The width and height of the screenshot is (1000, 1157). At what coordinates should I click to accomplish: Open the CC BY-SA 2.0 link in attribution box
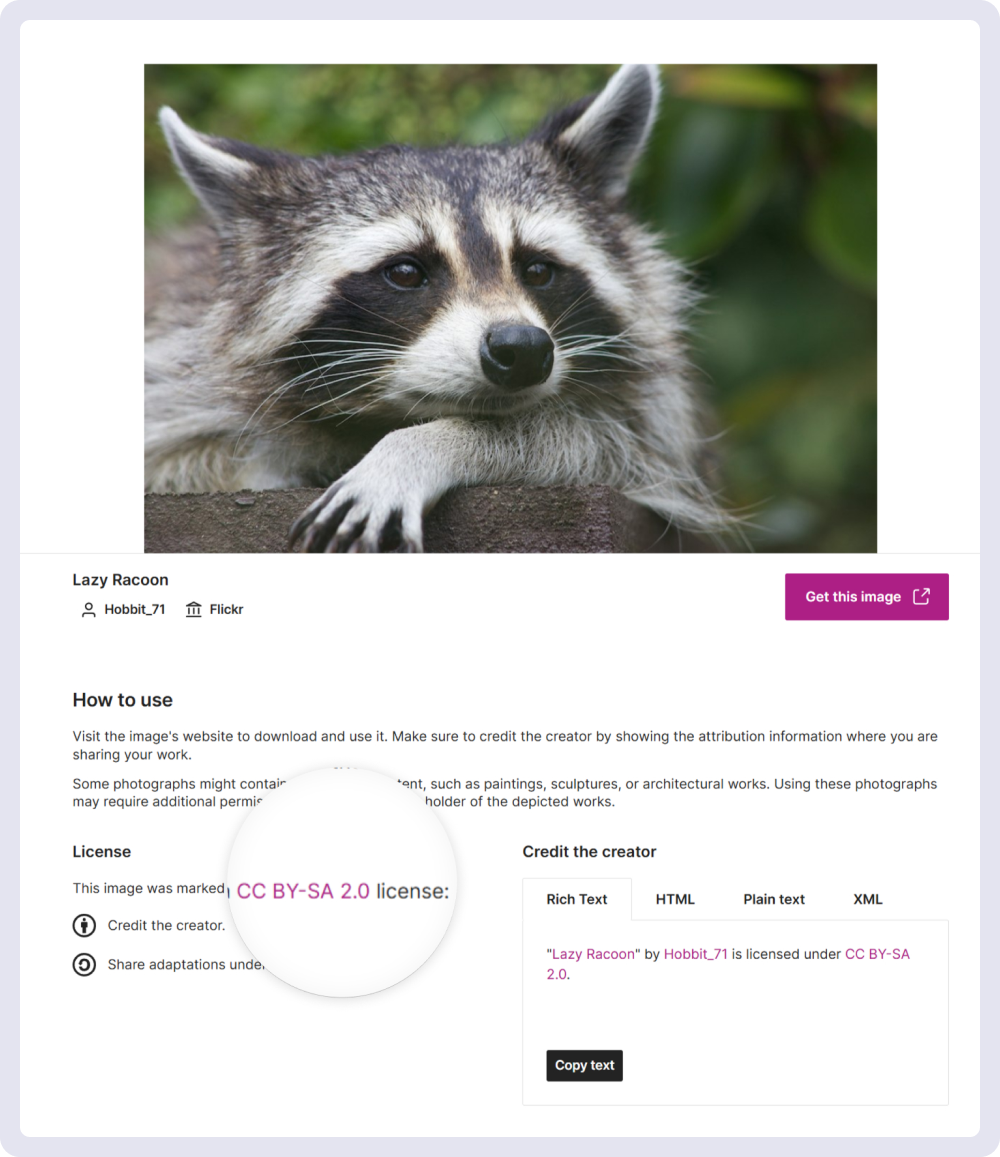click(x=877, y=954)
